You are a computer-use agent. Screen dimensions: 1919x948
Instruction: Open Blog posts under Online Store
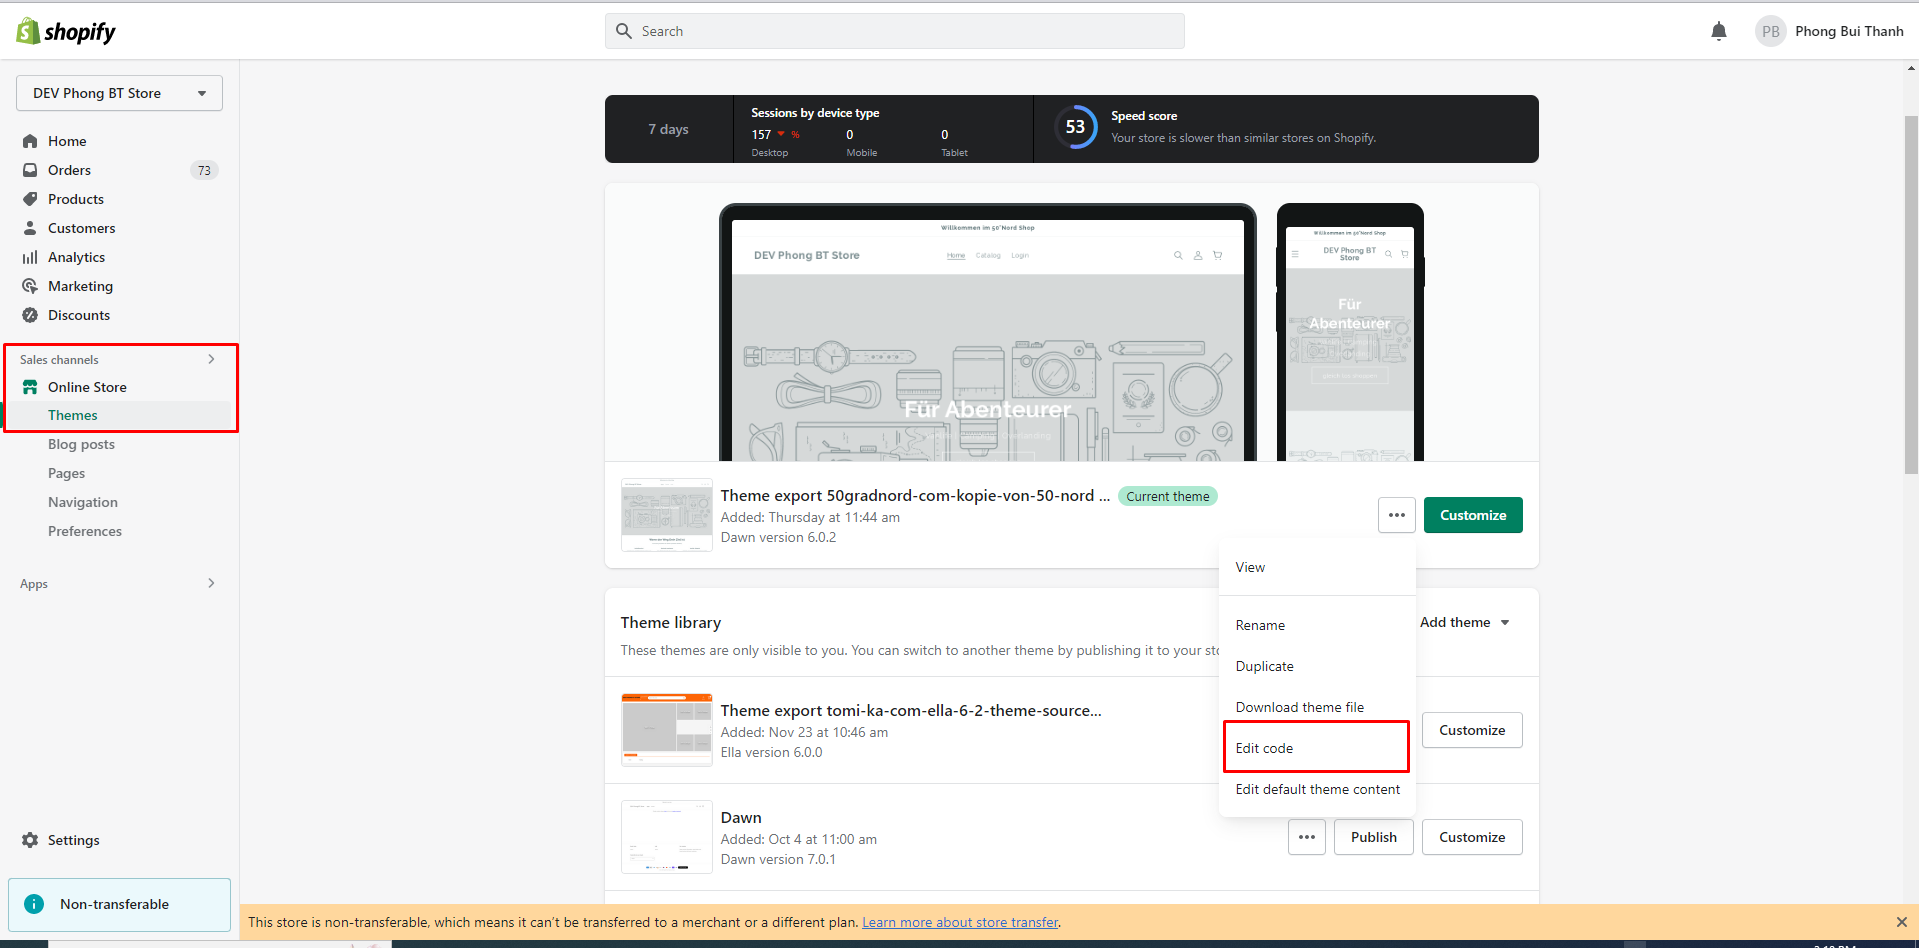click(x=81, y=444)
